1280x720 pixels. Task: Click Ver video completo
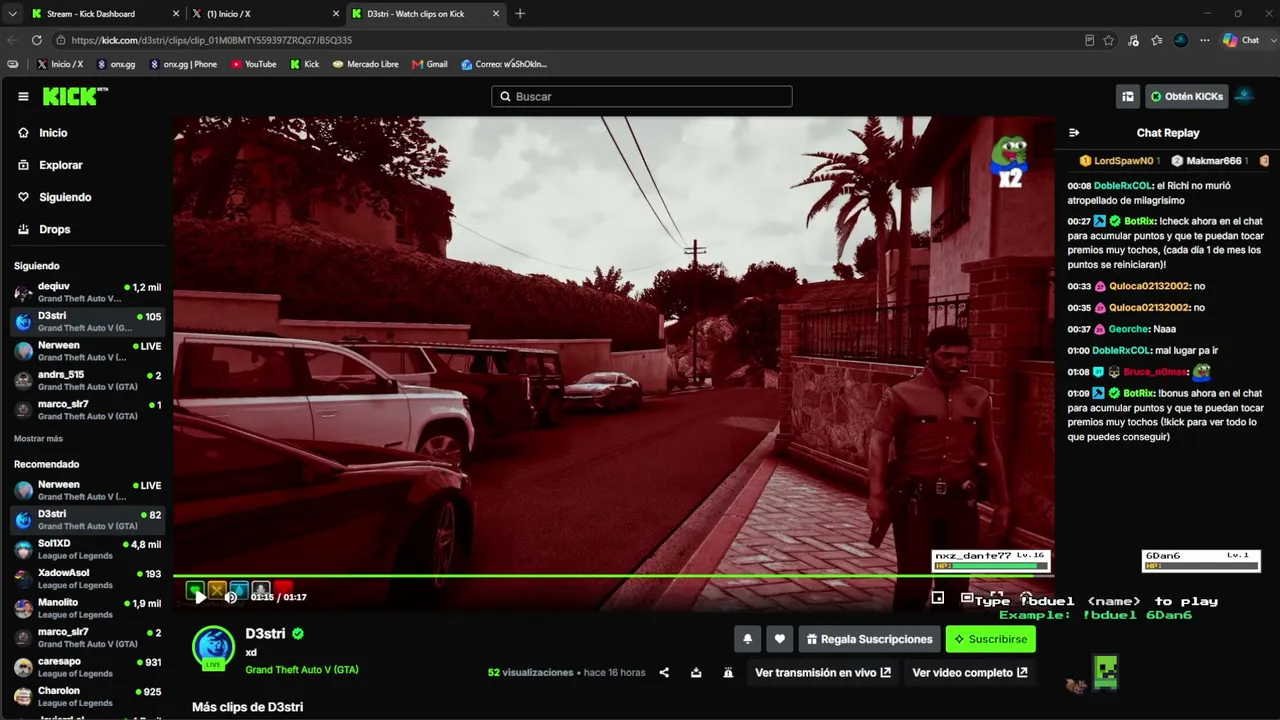[970, 673]
